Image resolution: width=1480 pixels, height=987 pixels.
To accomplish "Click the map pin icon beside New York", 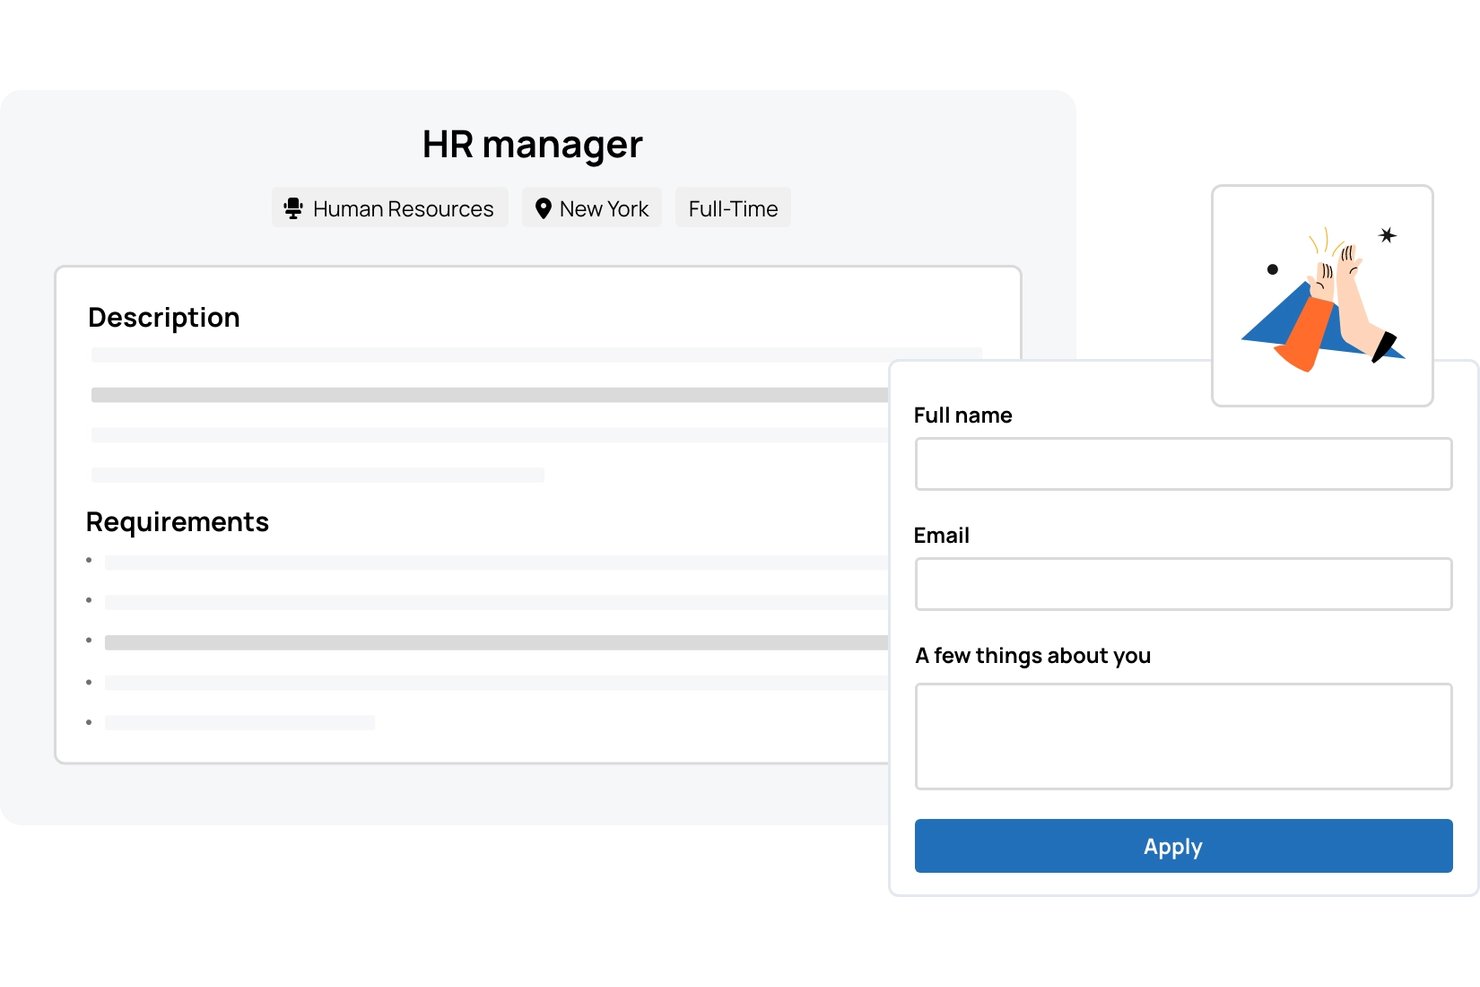I will tap(543, 208).
